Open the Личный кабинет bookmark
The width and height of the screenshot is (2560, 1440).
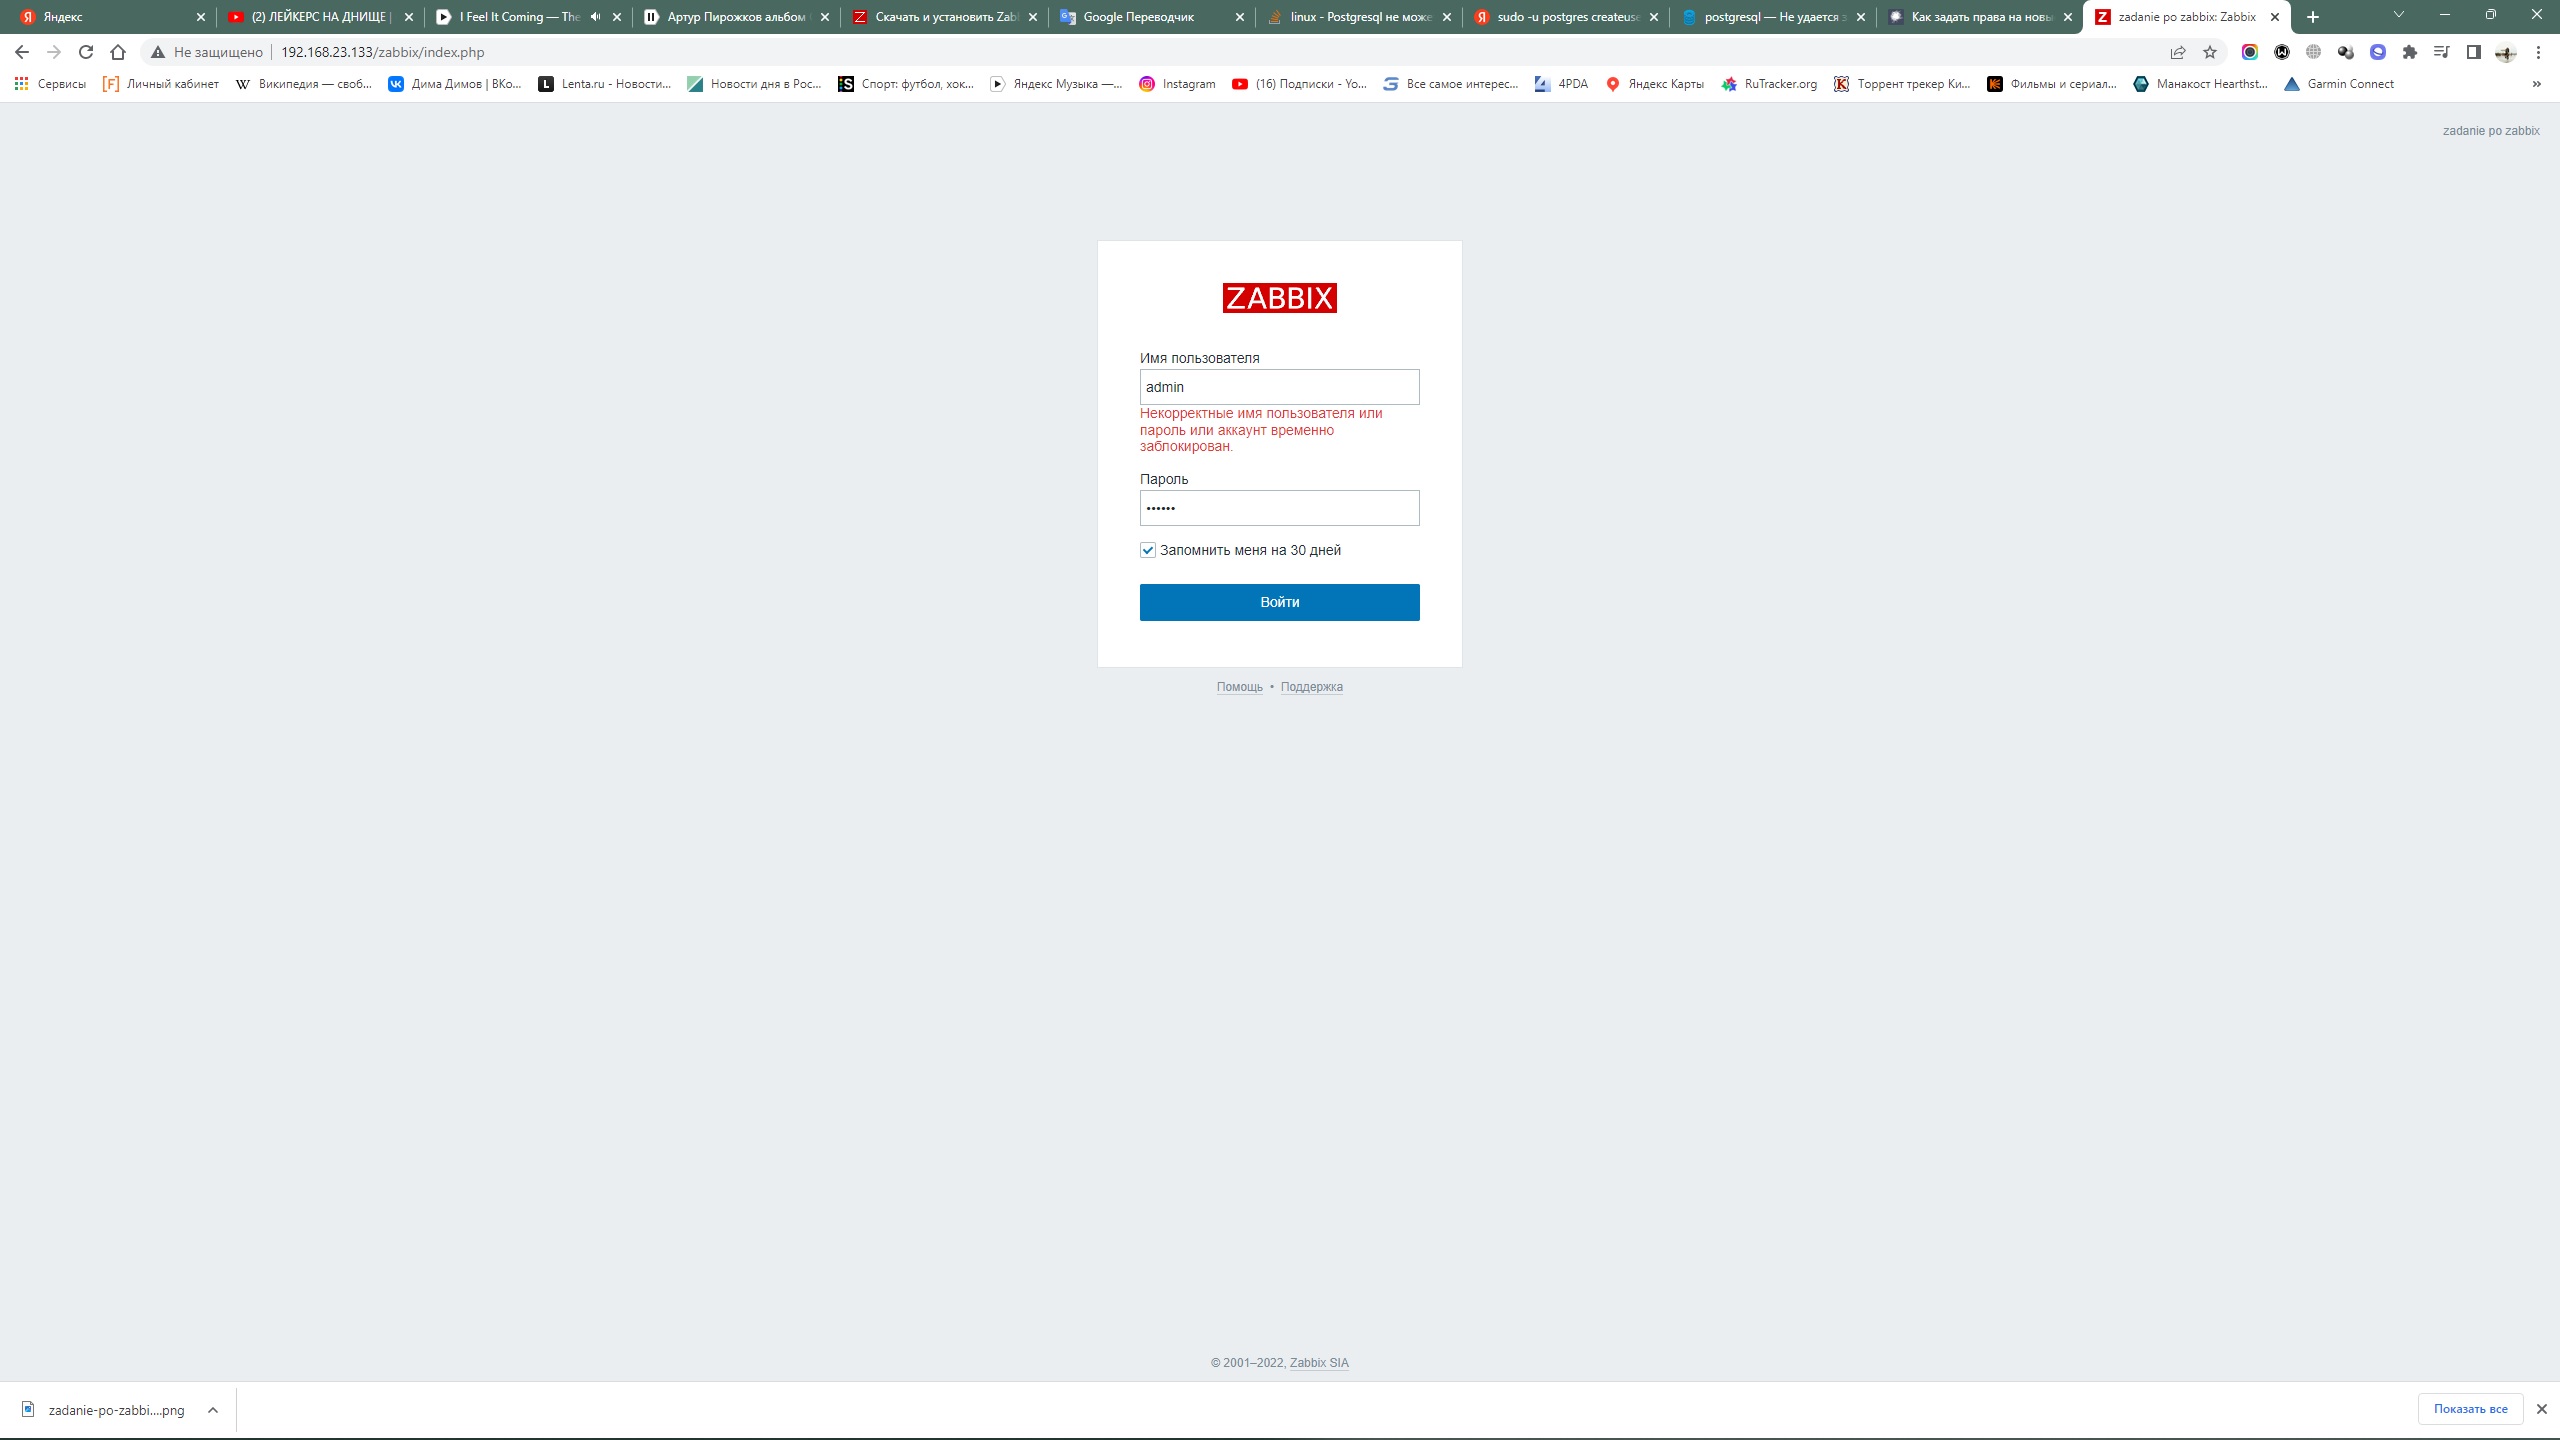pos(161,84)
